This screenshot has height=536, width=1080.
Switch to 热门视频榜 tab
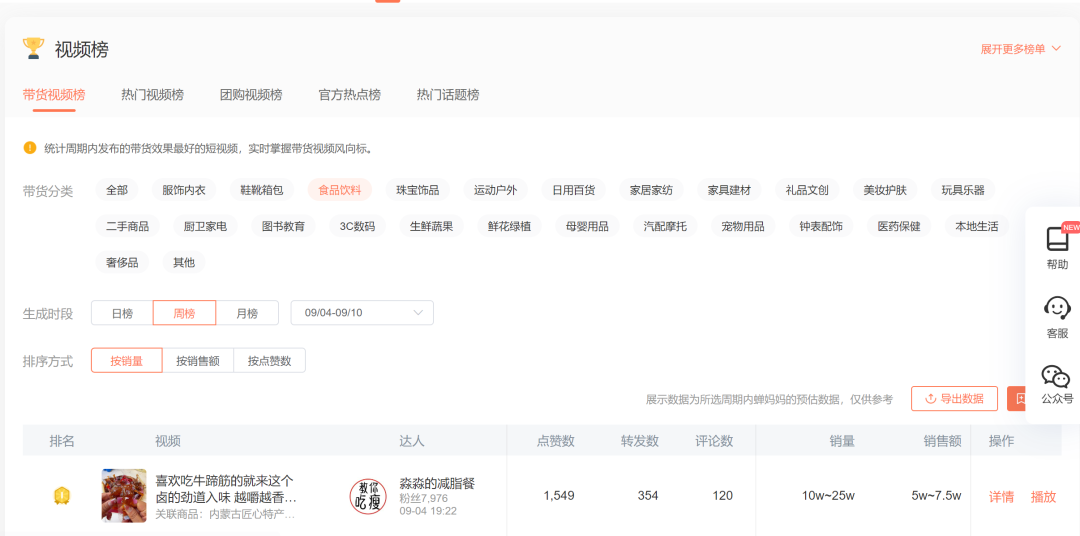(152, 95)
